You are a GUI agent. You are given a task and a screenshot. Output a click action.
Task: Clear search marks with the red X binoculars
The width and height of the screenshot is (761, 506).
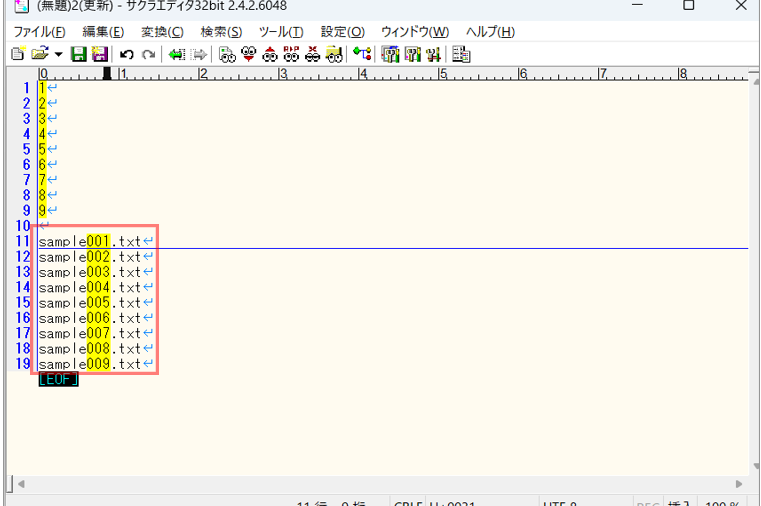313,54
